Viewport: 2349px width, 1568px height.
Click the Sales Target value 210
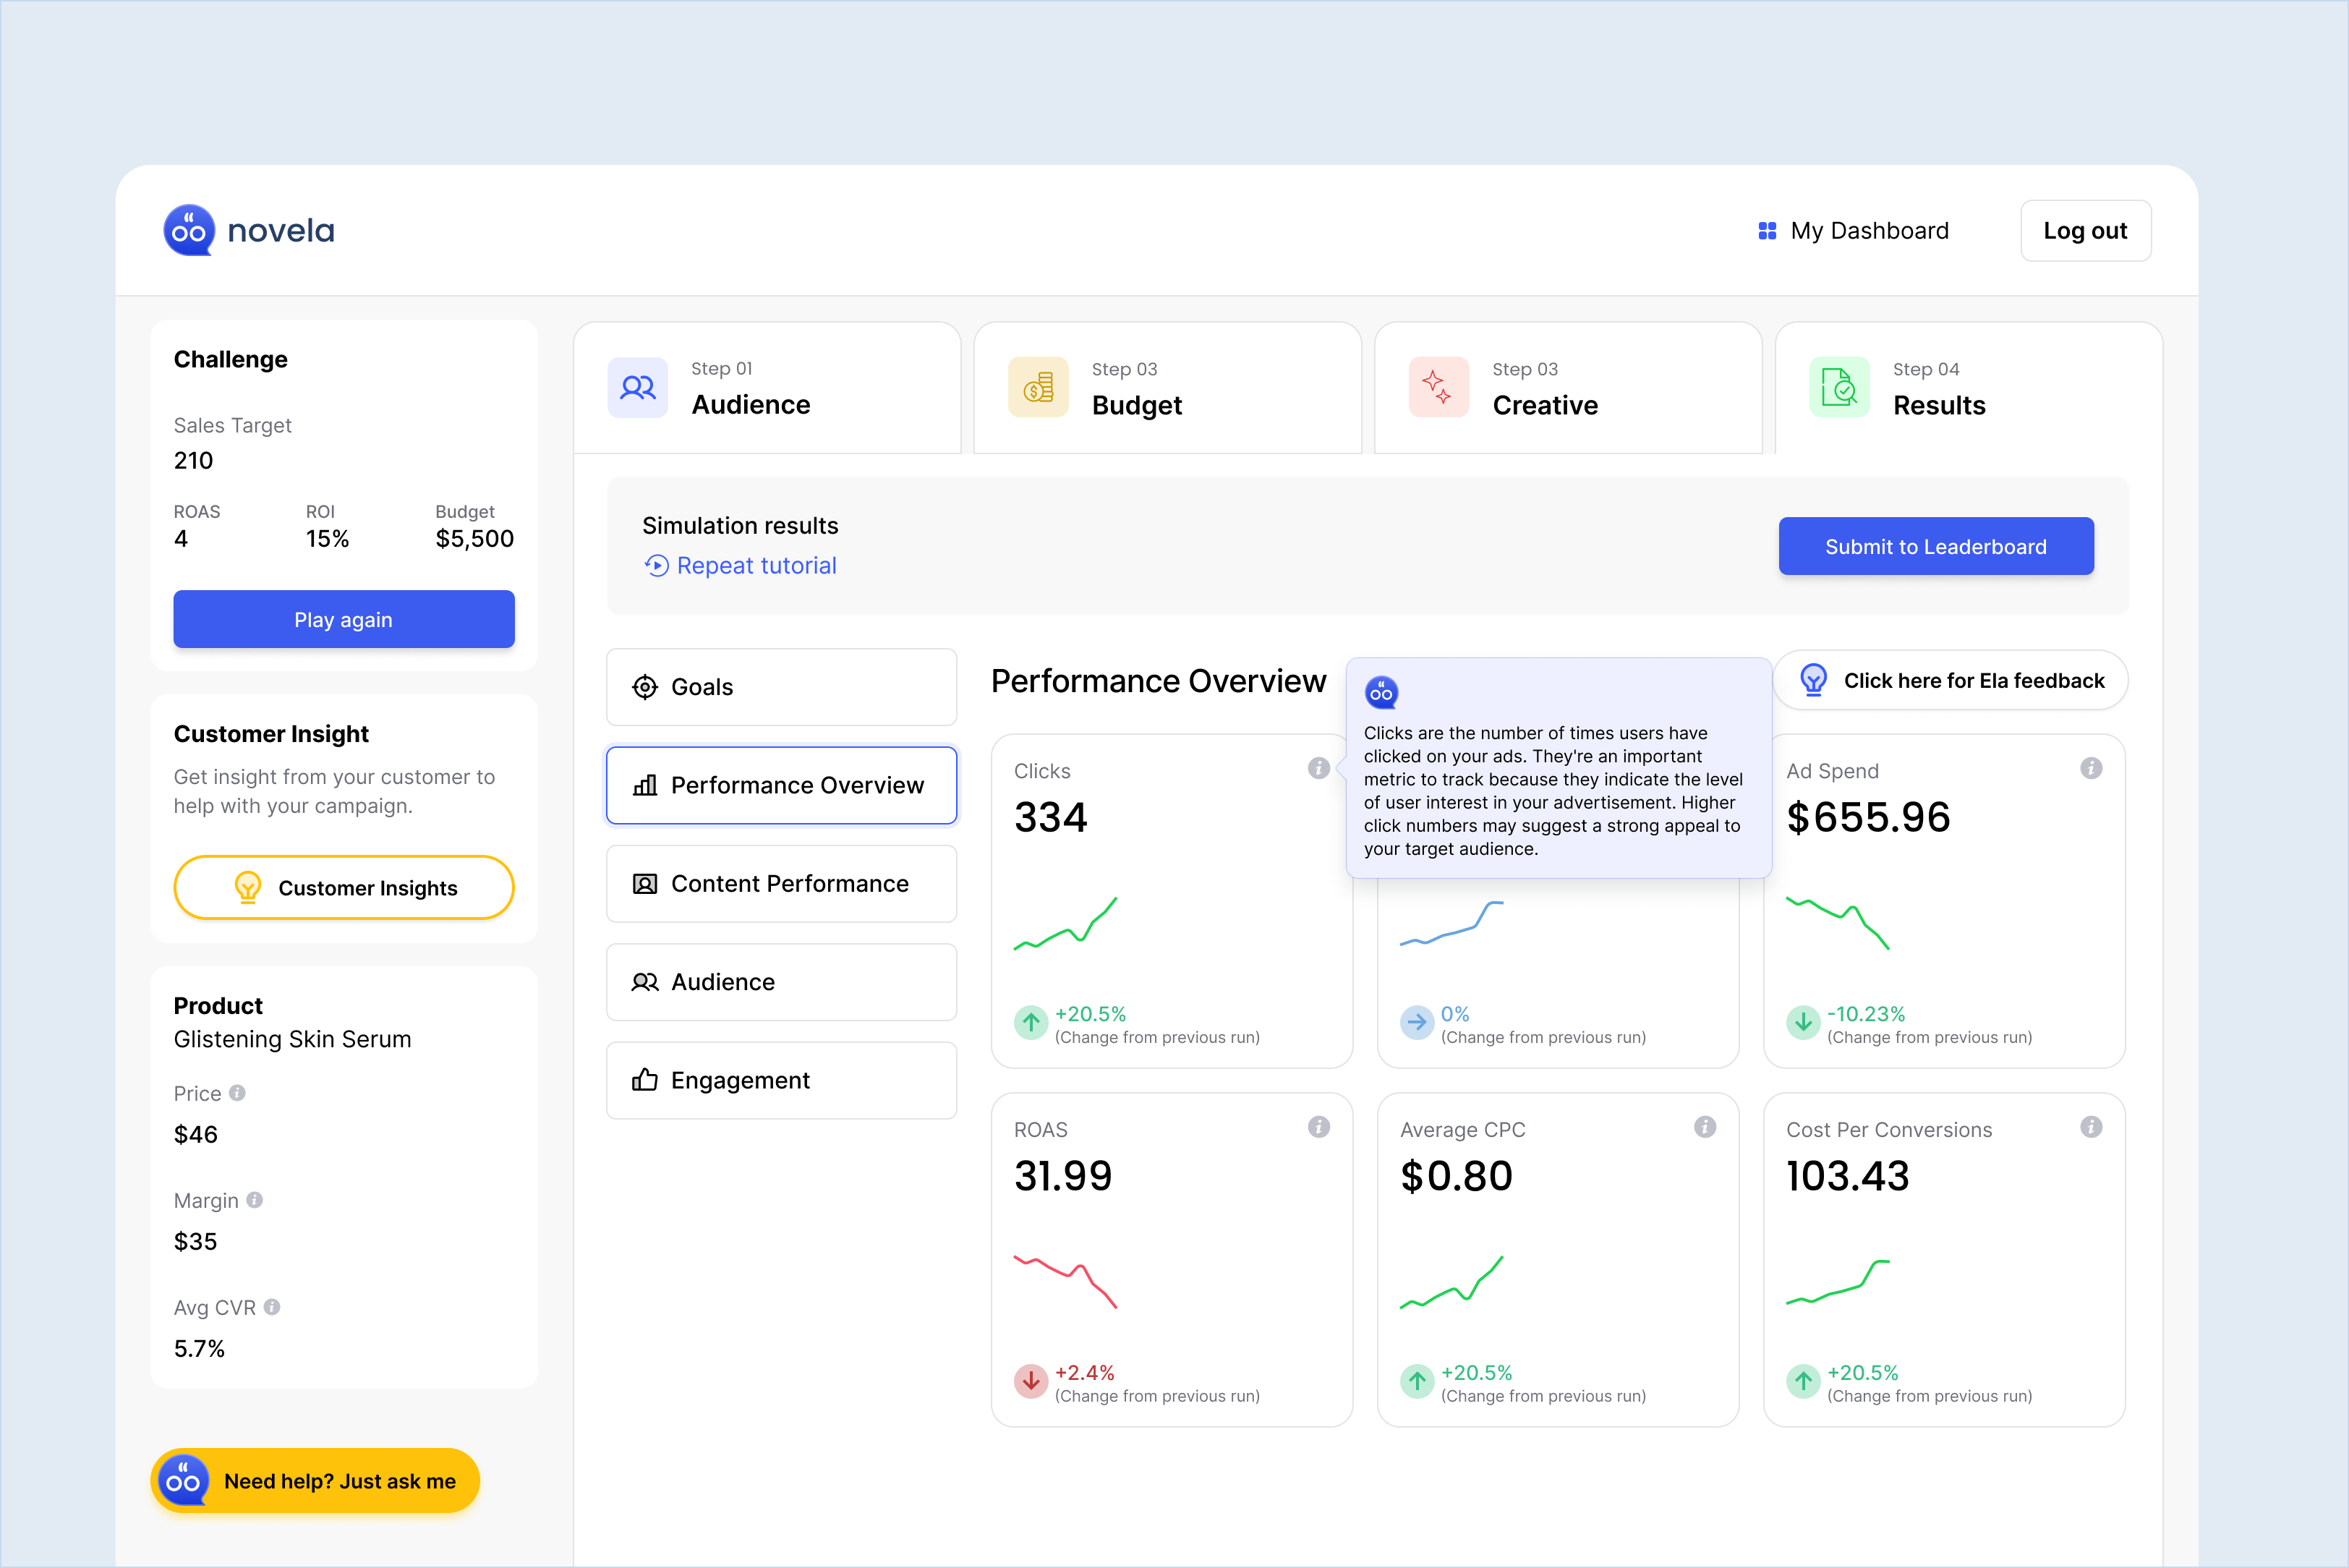tap(193, 461)
